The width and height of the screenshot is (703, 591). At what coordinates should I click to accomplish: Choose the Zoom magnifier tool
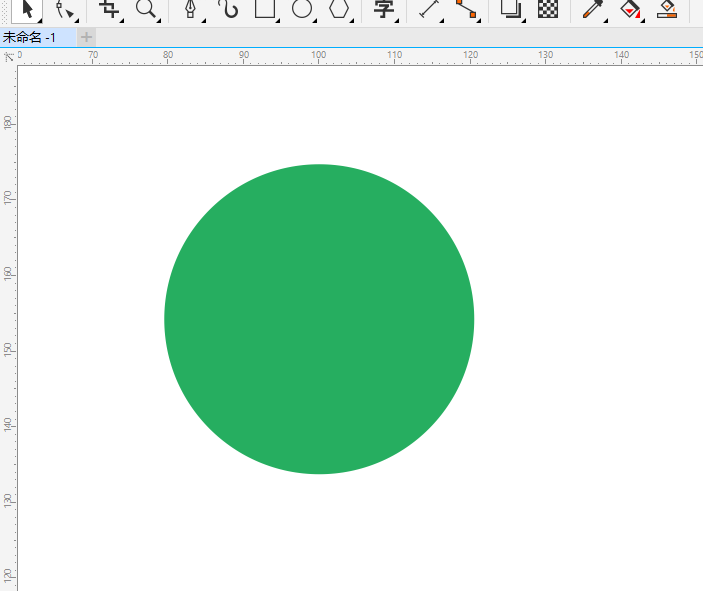(x=146, y=10)
